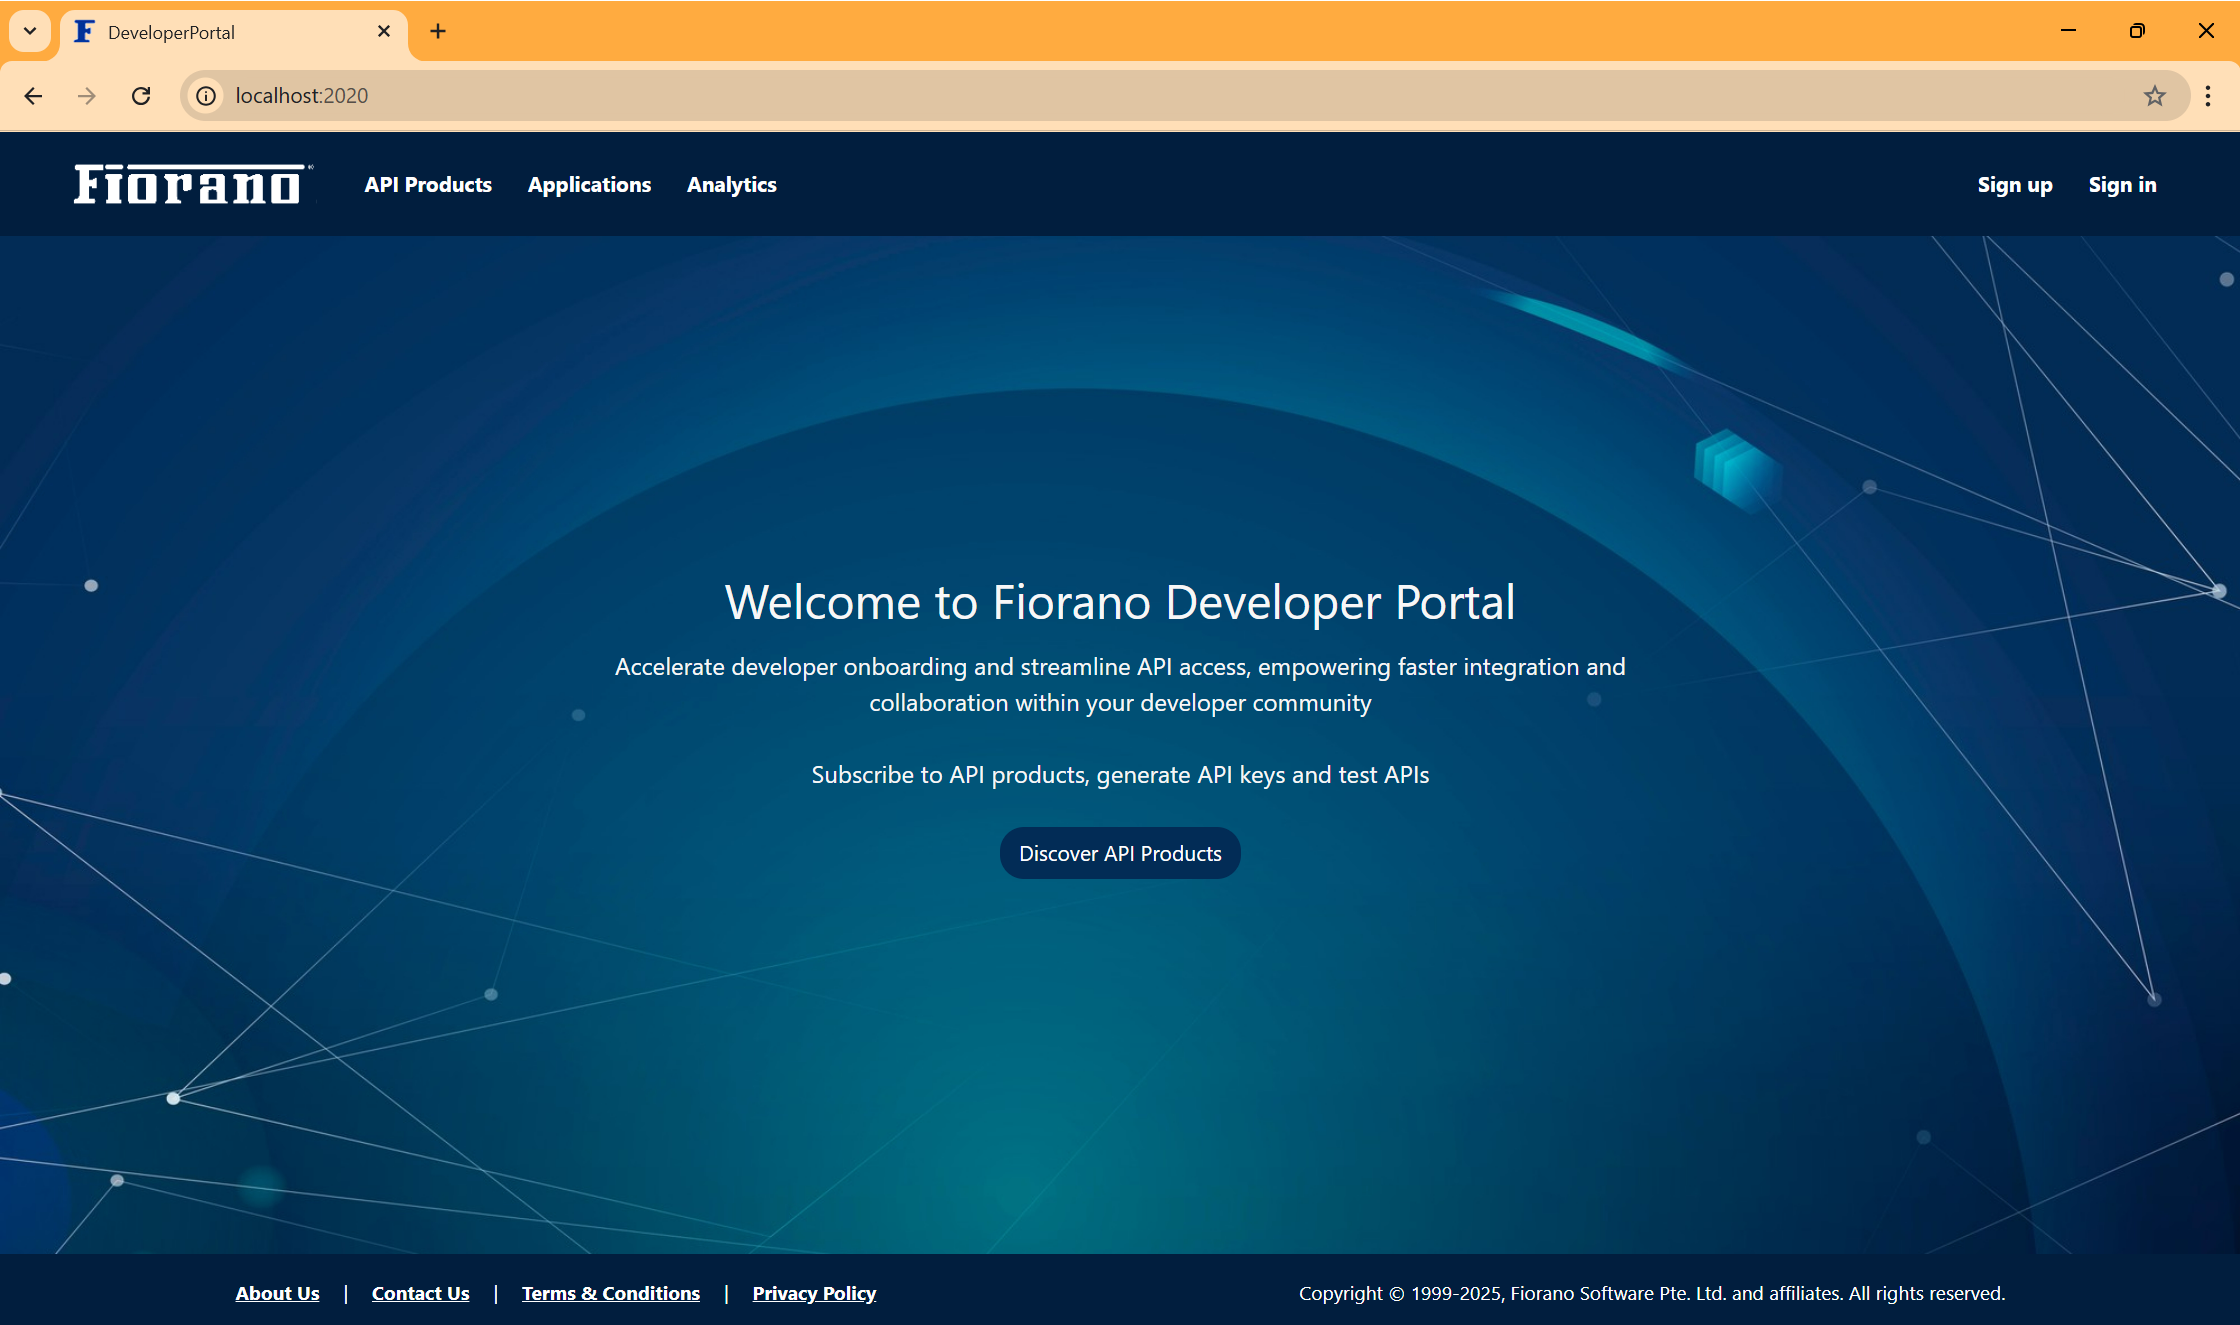The image size is (2240, 1325).
Task: Reload the page with the refresh icon
Action: [141, 96]
